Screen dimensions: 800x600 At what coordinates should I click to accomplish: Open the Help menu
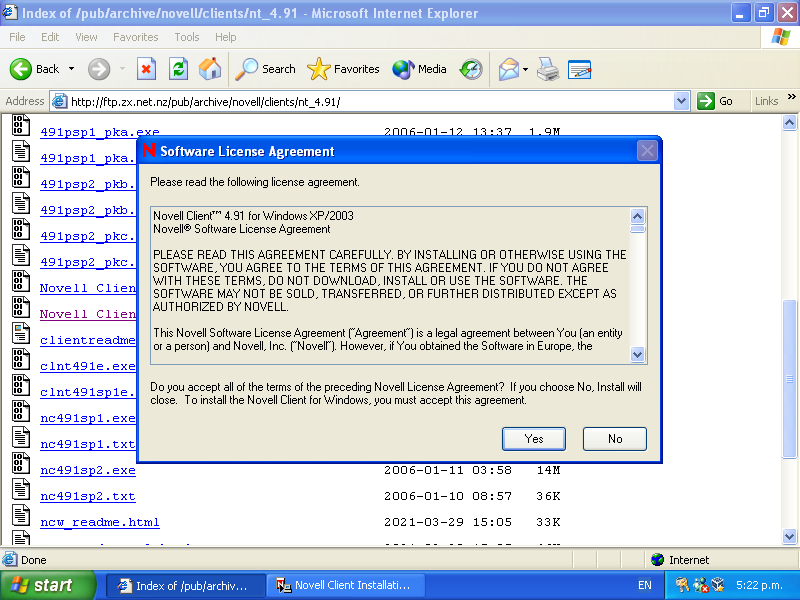pos(226,37)
